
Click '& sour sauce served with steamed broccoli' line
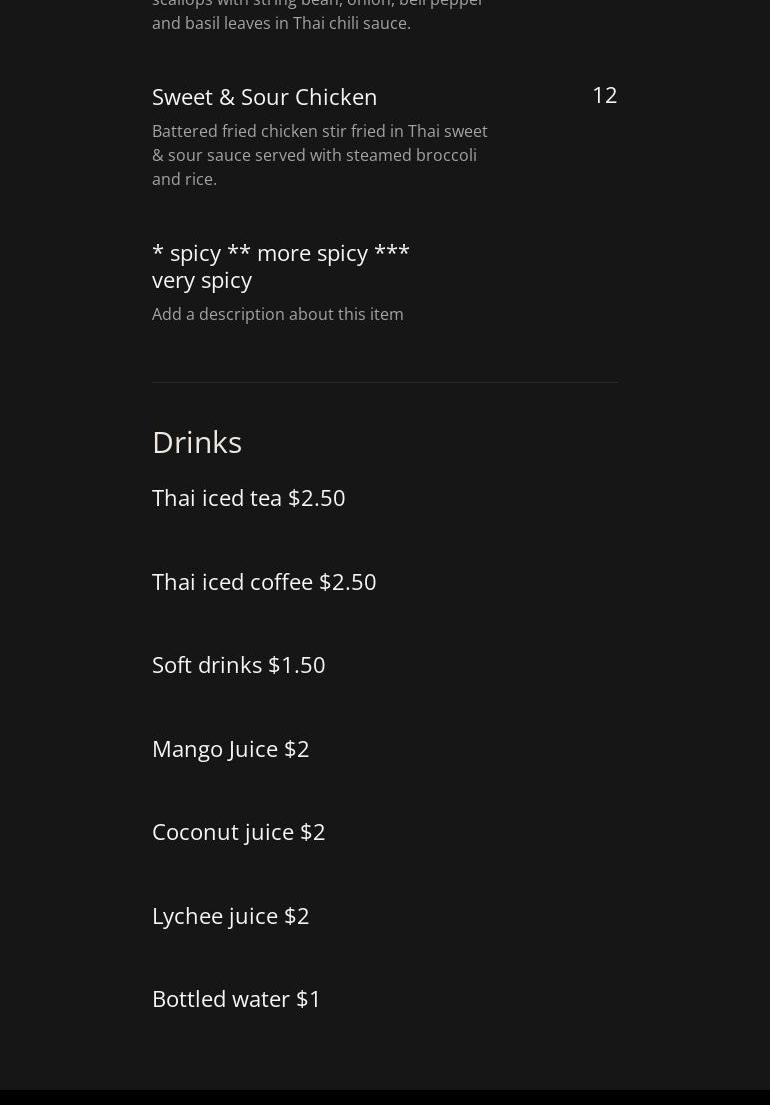314,155
